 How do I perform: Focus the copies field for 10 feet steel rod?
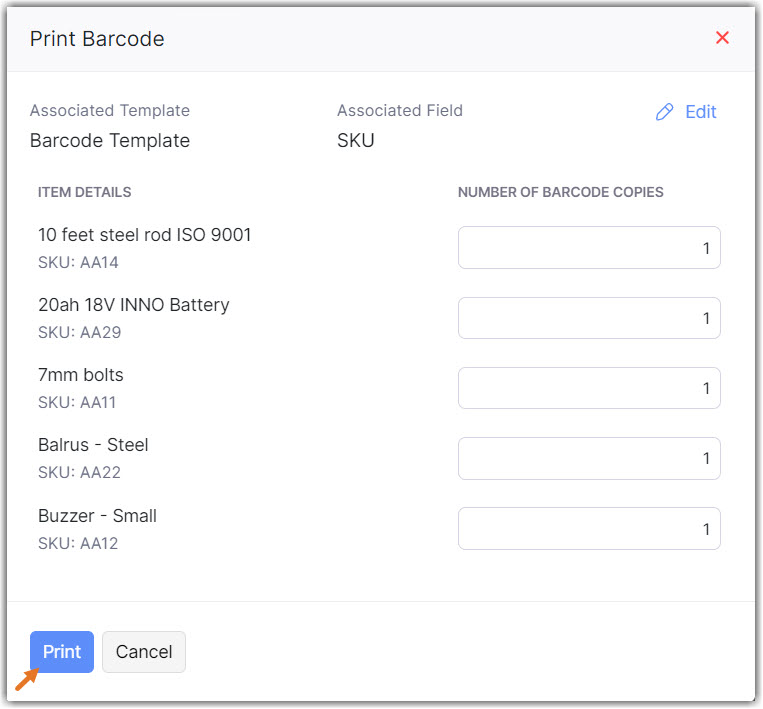tap(589, 248)
